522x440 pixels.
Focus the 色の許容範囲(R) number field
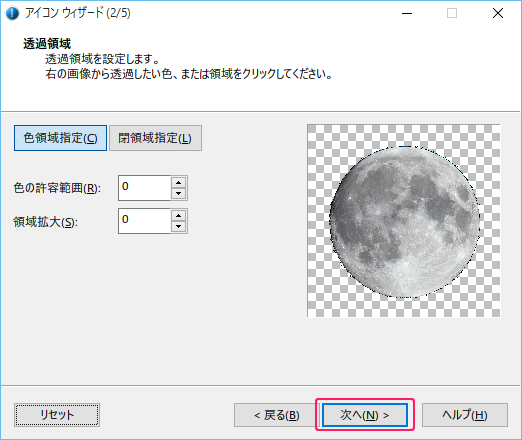(144, 188)
